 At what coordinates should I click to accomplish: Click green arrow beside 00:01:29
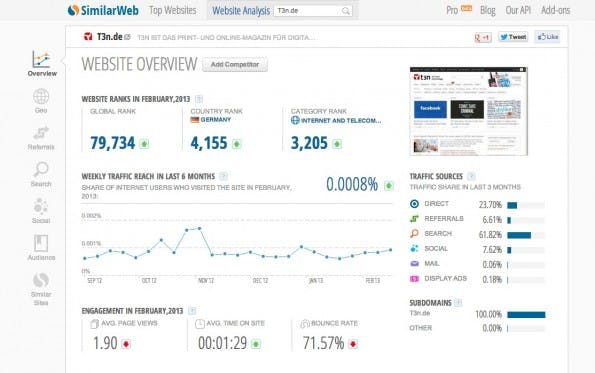(x=256, y=344)
